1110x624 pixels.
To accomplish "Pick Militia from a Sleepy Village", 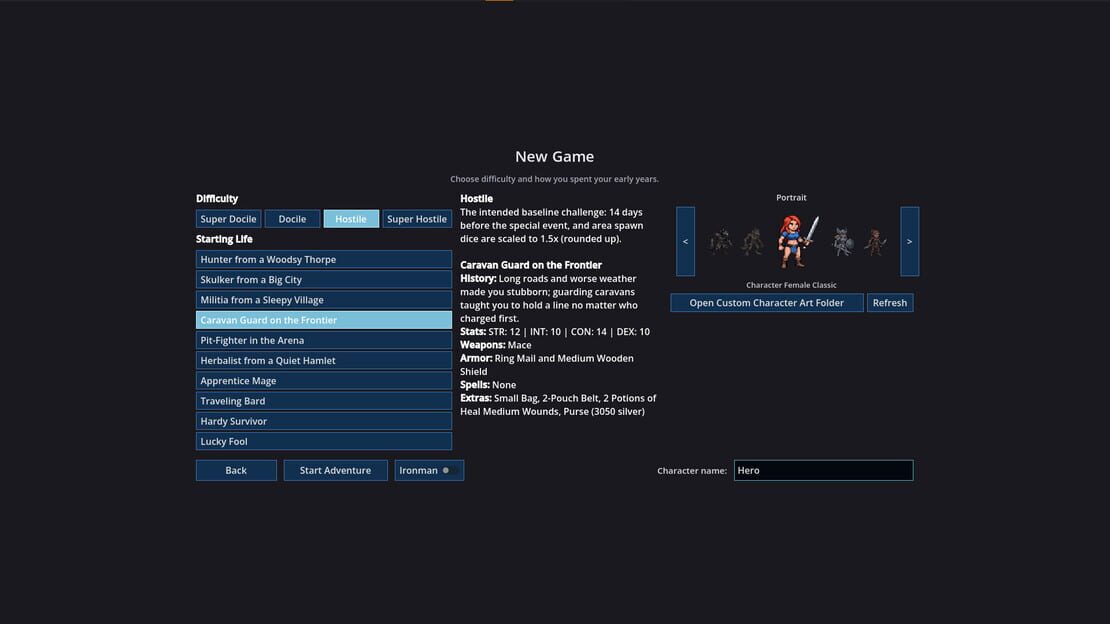I will pos(324,300).
